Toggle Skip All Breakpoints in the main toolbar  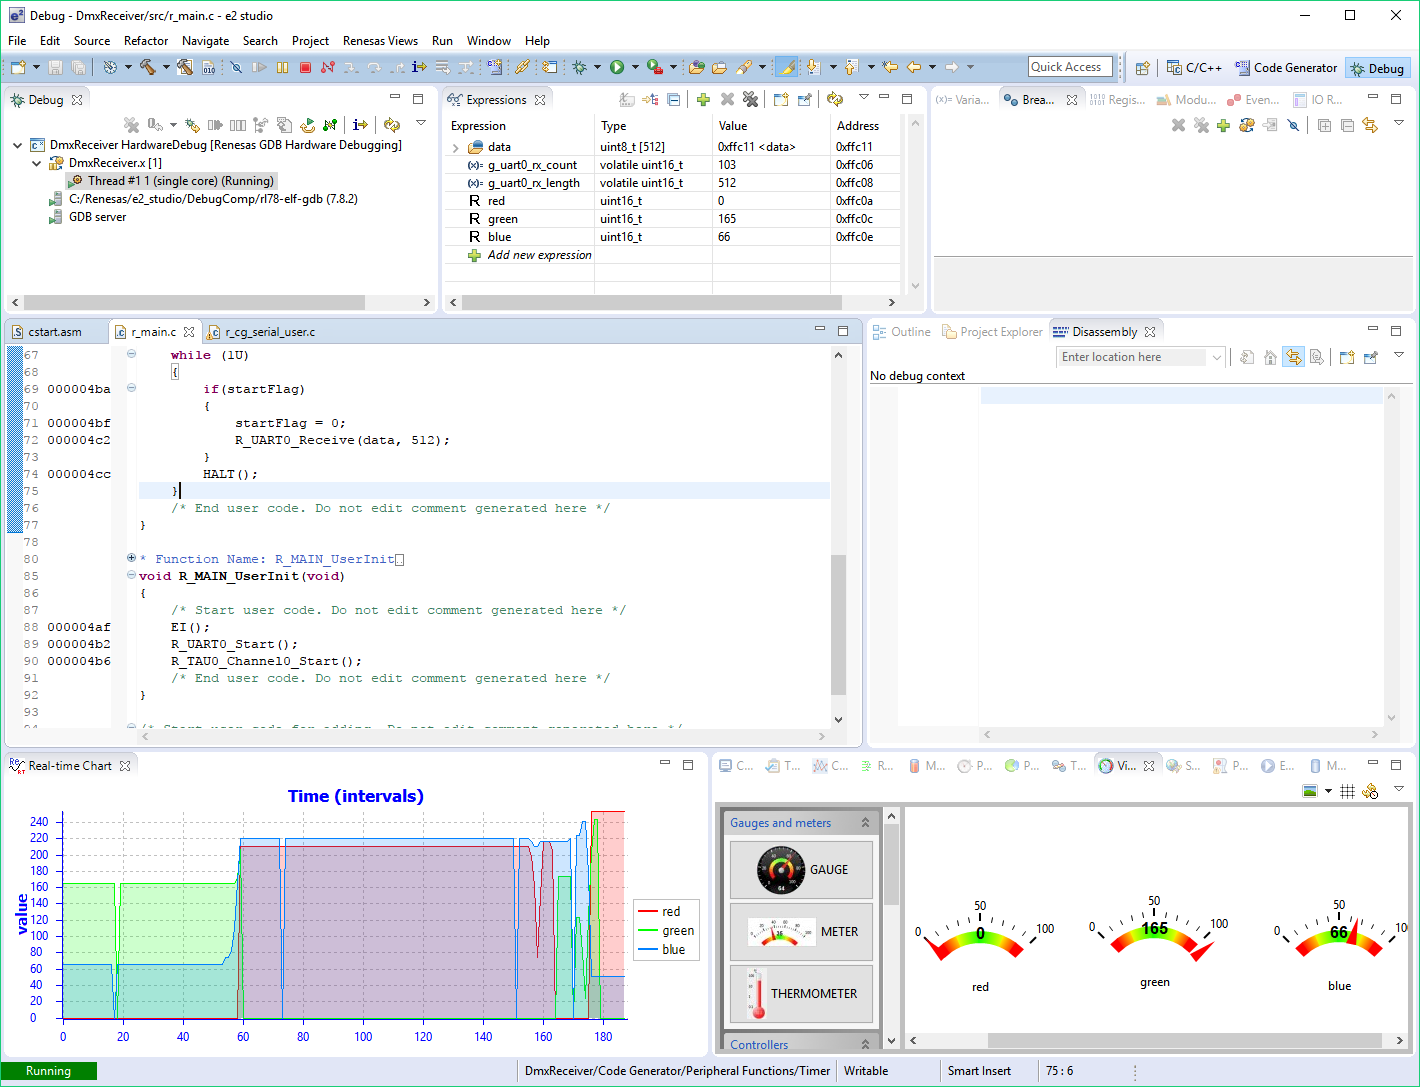[x=236, y=67]
